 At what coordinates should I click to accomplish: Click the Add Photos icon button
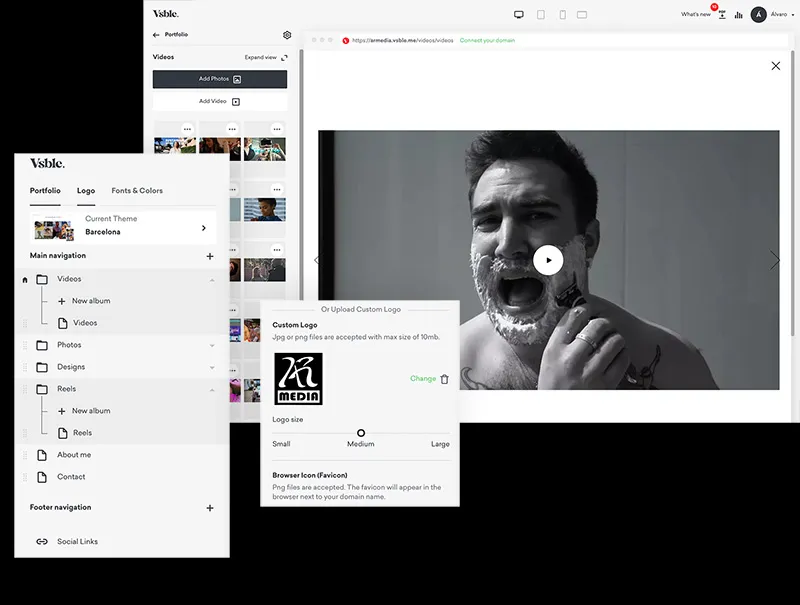pyautogui.click(x=237, y=78)
